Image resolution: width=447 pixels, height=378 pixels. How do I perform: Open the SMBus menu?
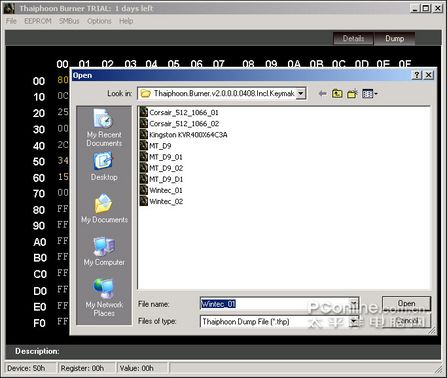tap(69, 21)
